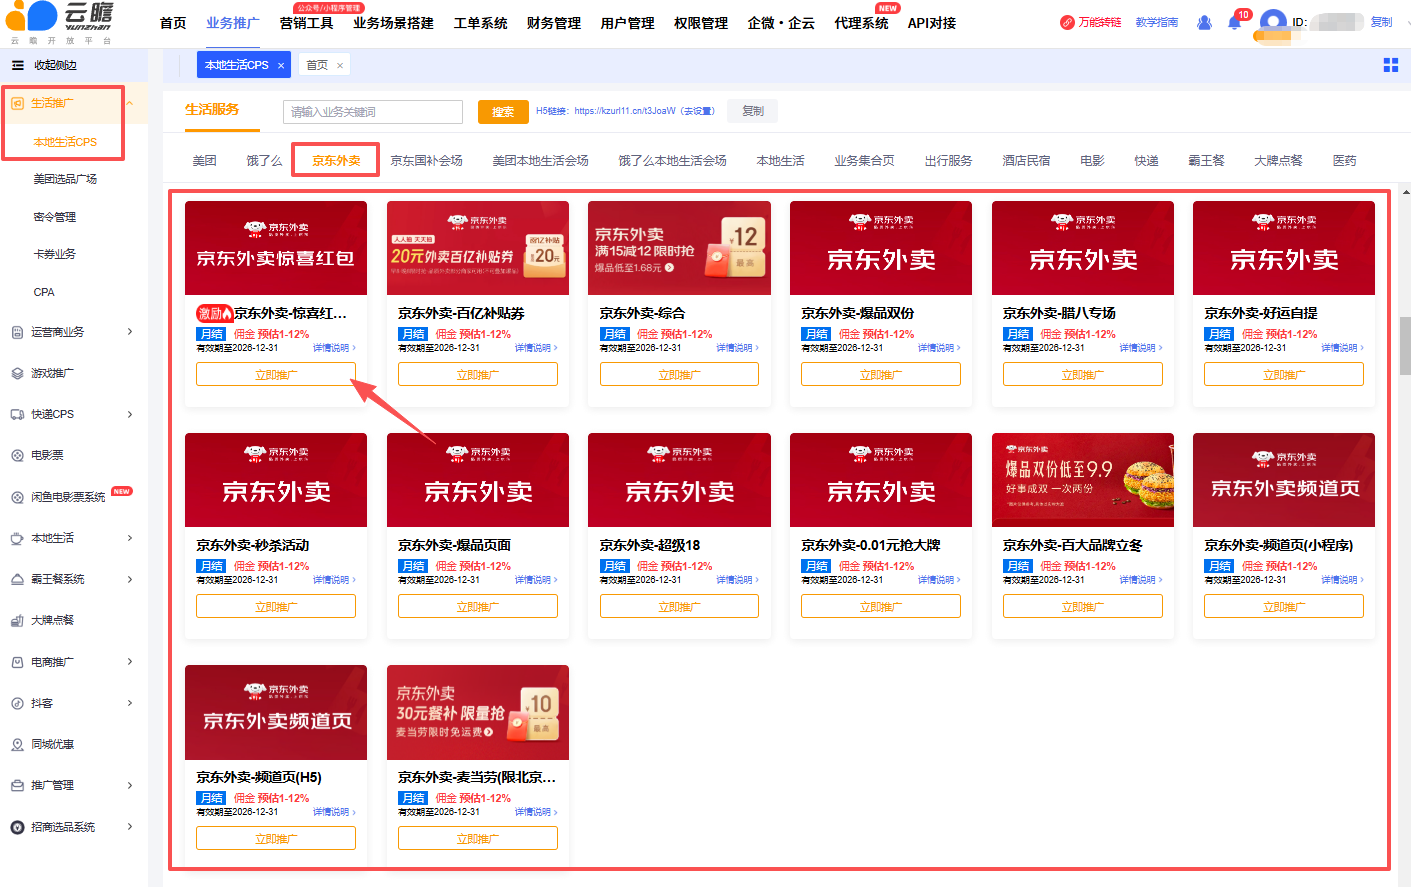Viewport: 1411px width, 887px height.
Task: Collapse the 生活推广 sidebar section
Action: pyautogui.click(x=130, y=103)
